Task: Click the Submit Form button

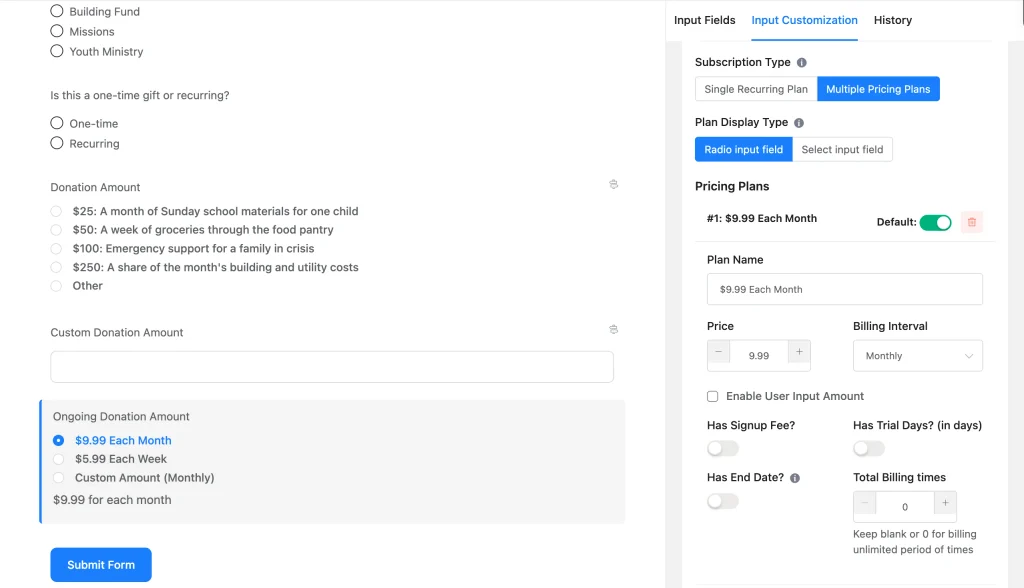Action: (x=101, y=565)
